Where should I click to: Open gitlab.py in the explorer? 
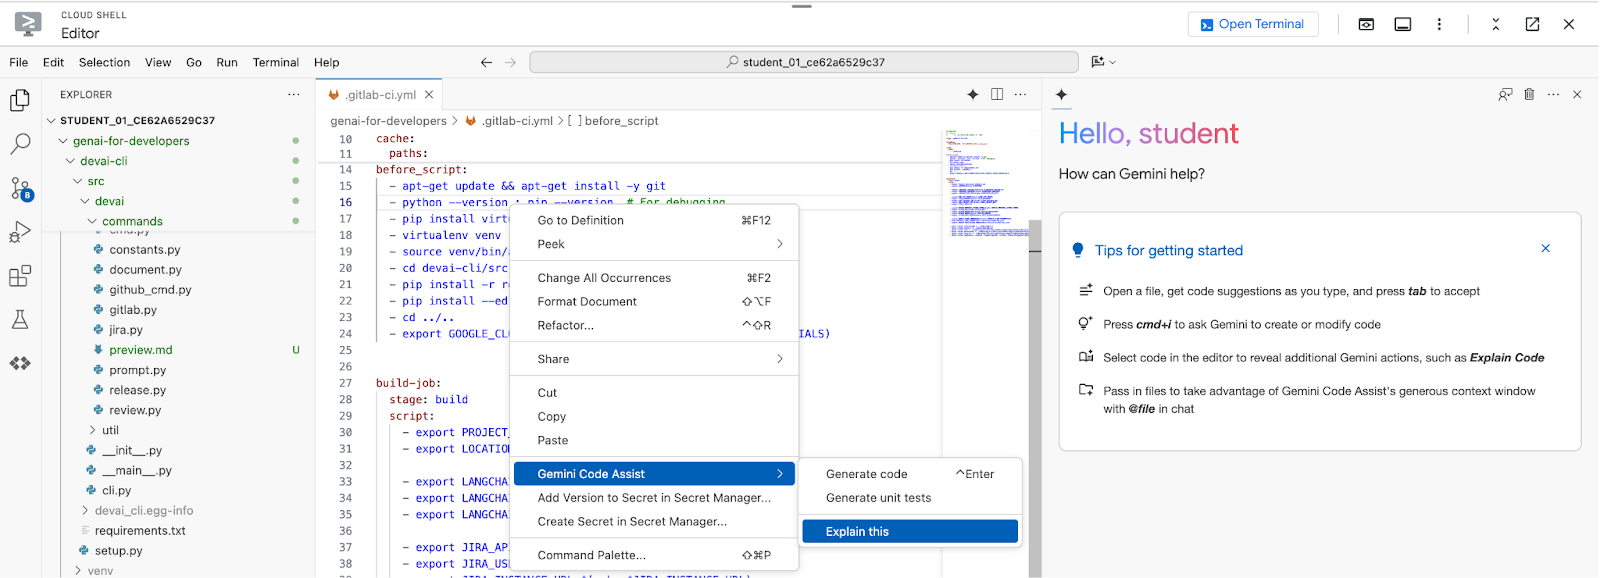tap(133, 310)
